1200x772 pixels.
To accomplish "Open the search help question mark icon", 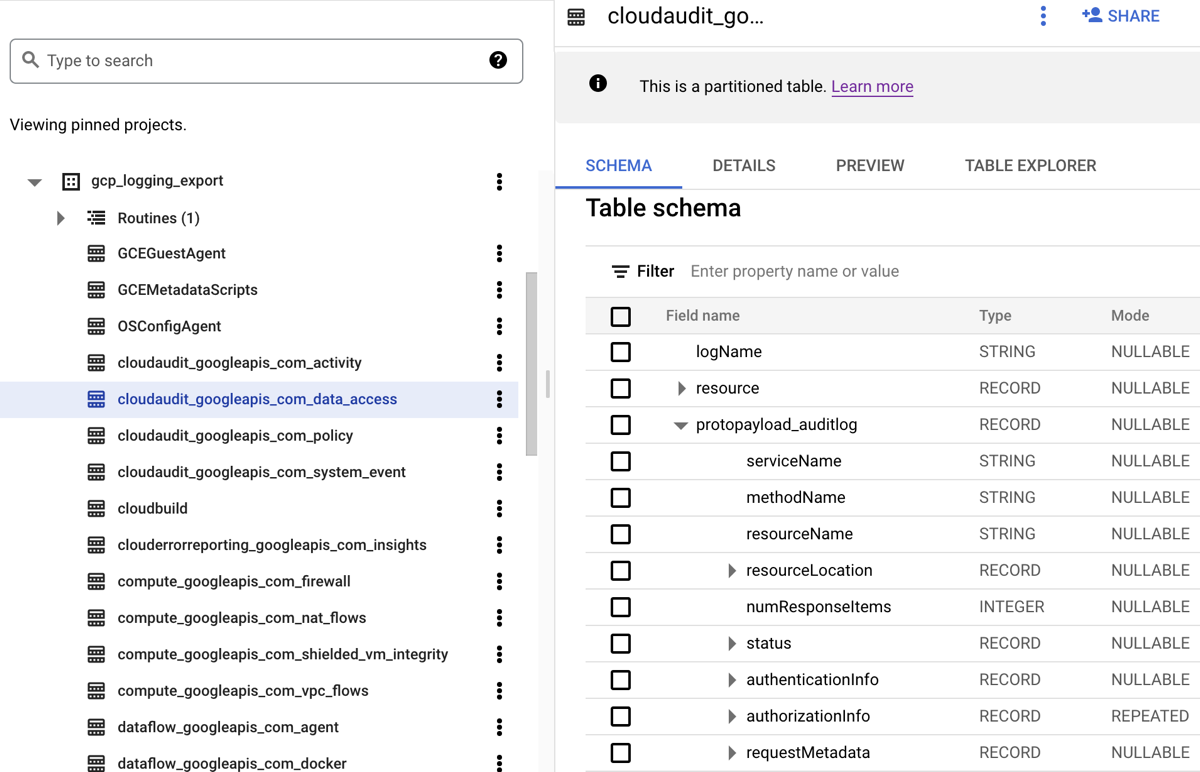I will click(498, 61).
